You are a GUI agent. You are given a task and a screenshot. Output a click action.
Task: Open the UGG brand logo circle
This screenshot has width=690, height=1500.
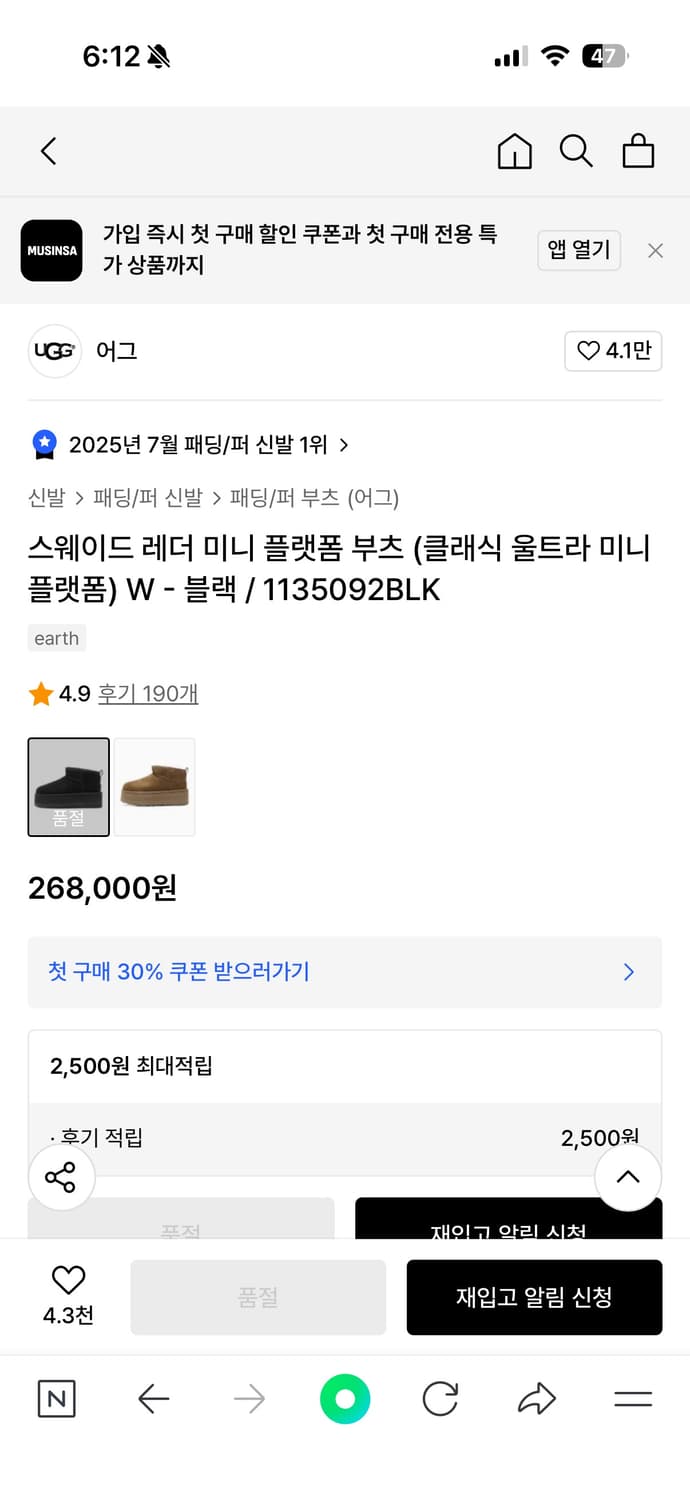coord(54,351)
